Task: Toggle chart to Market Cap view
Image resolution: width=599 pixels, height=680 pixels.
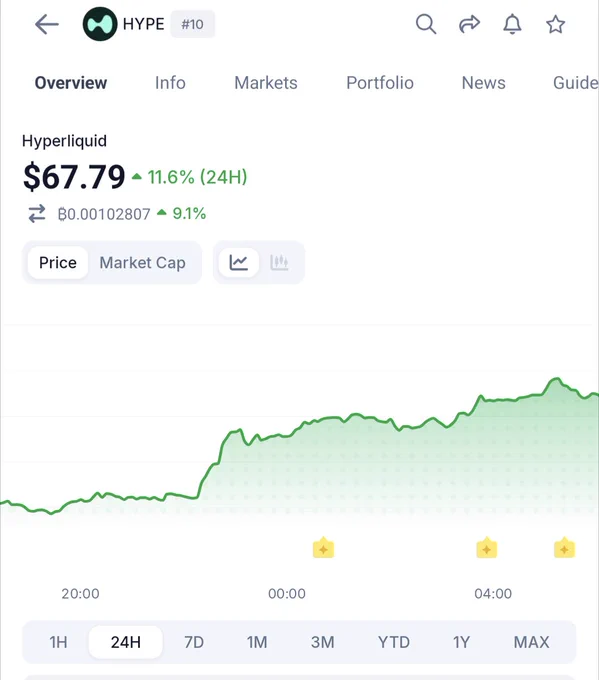Action: [x=143, y=262]
